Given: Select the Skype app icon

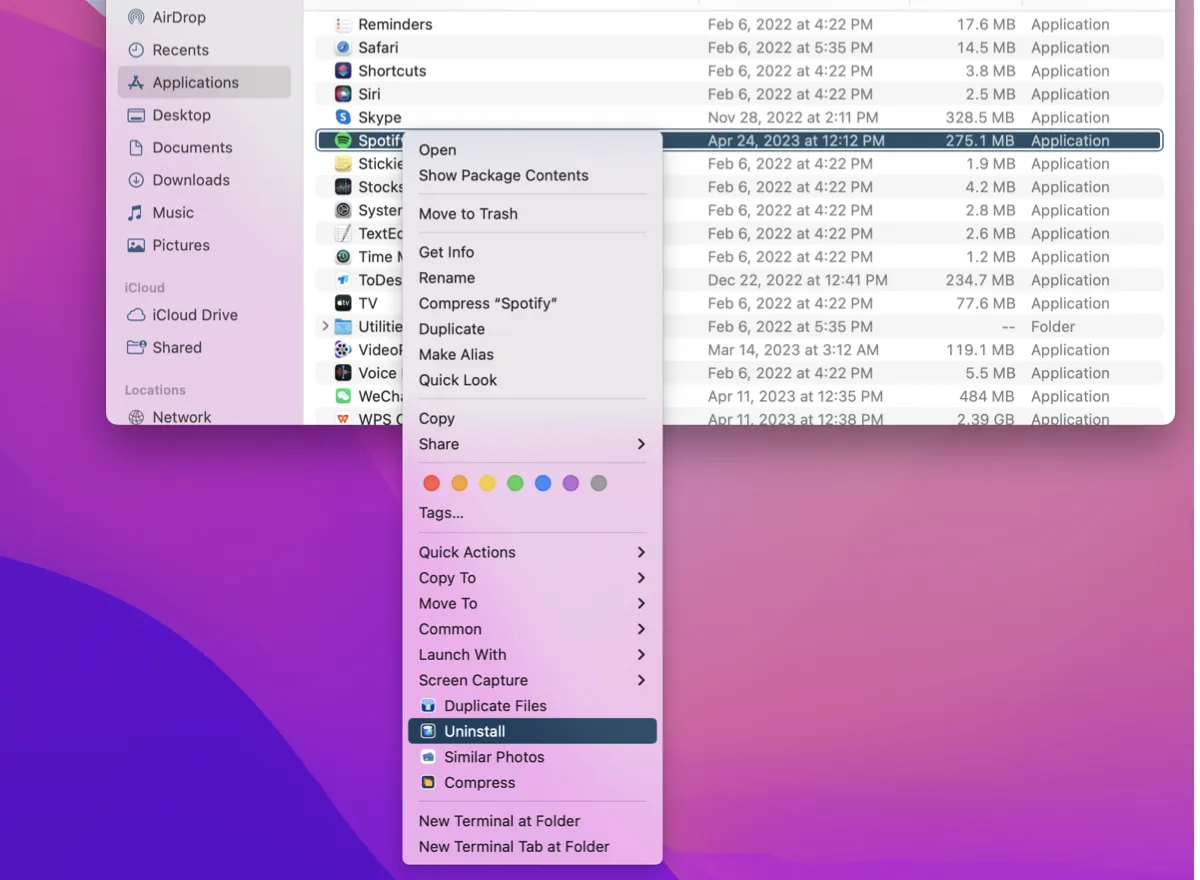Looking at the screenshot, I should [x=343, y=117].
